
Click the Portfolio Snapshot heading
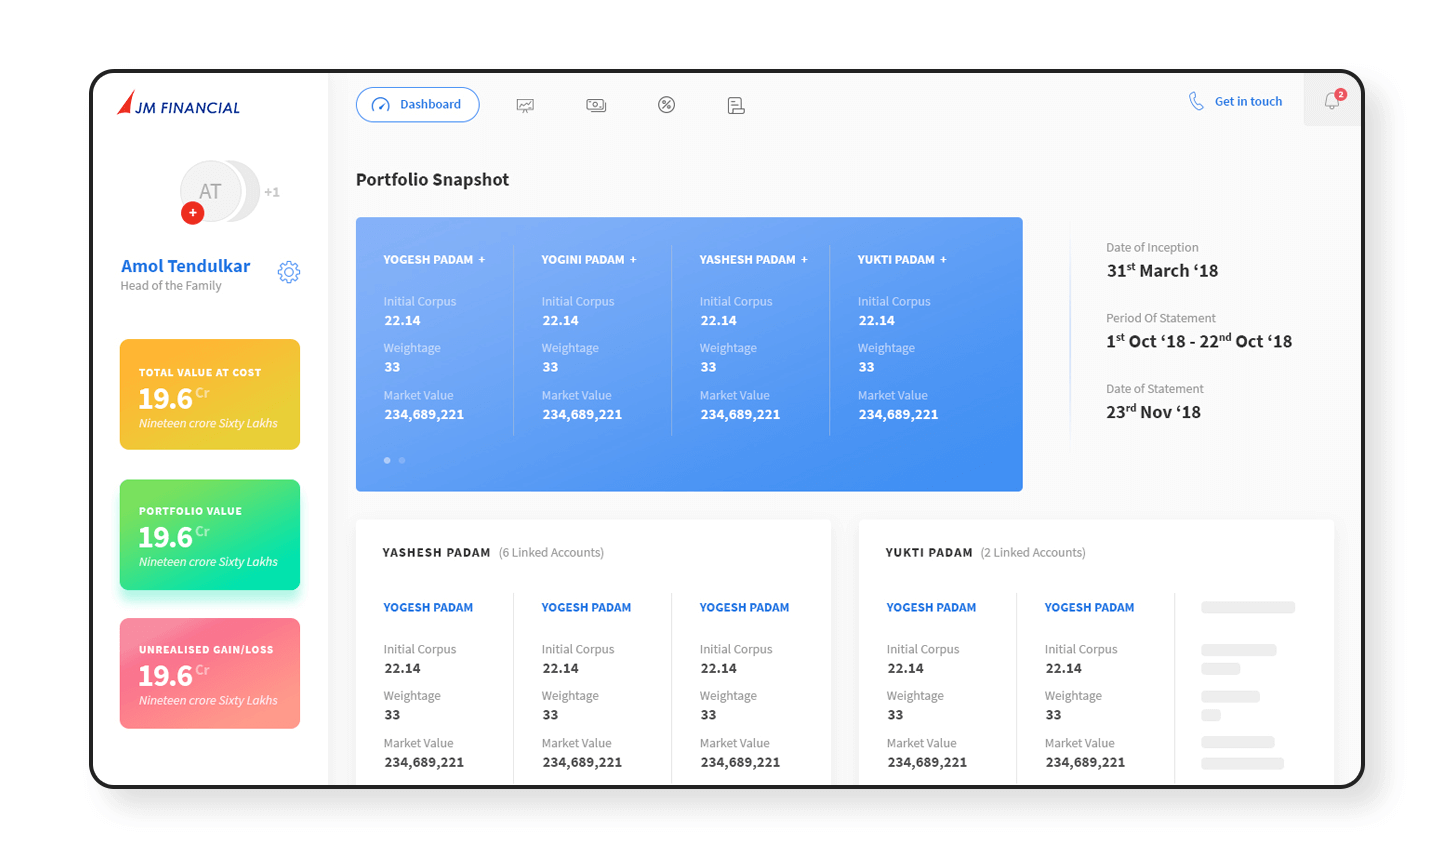click(432, 180)
